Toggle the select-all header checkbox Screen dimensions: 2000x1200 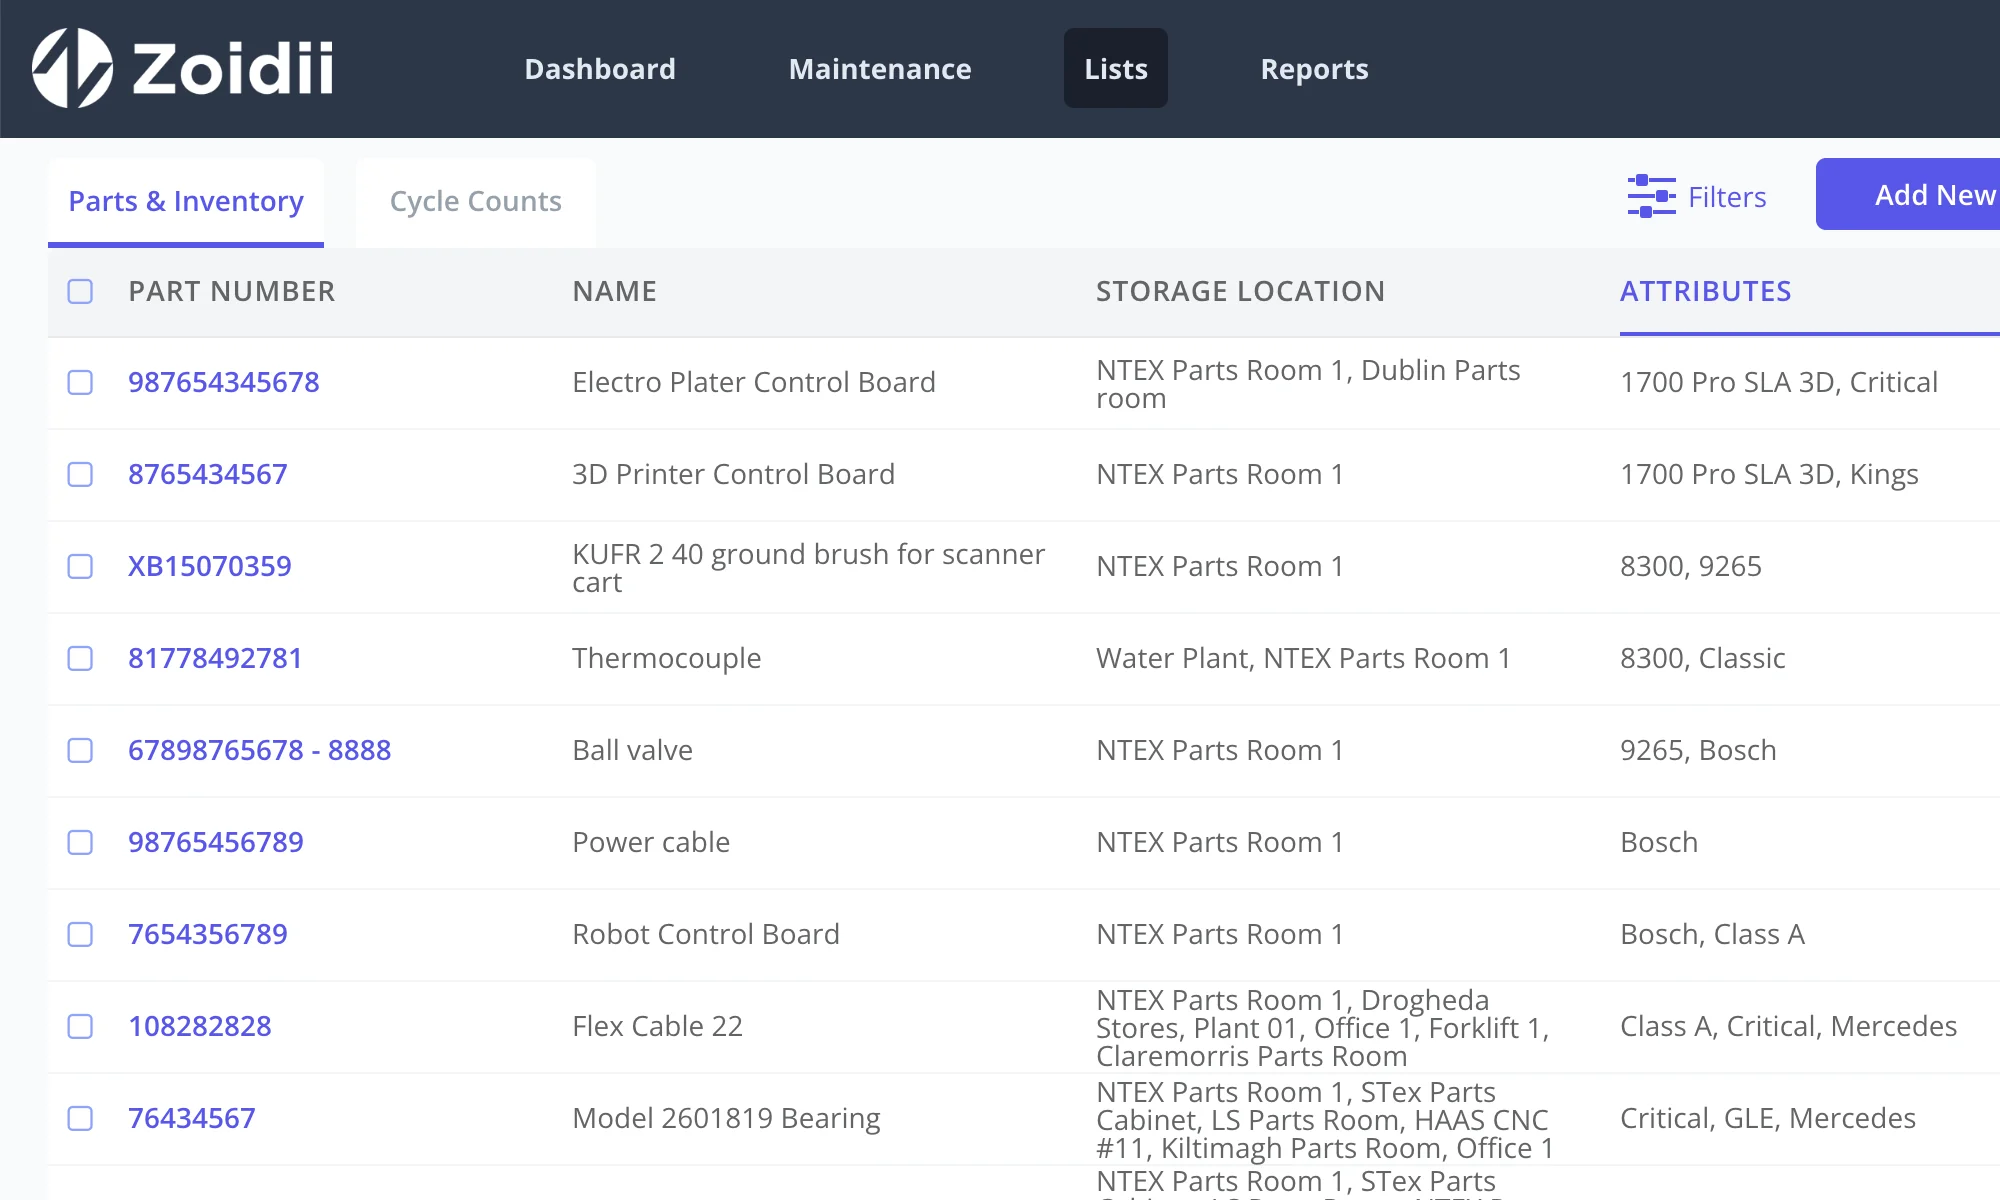[80, 291]
